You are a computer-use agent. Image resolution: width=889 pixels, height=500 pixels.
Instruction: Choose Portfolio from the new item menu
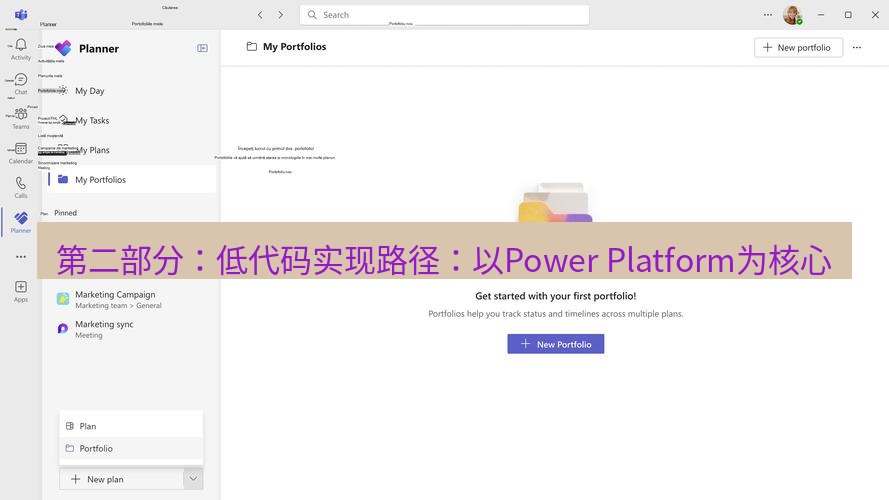[131, 448]
